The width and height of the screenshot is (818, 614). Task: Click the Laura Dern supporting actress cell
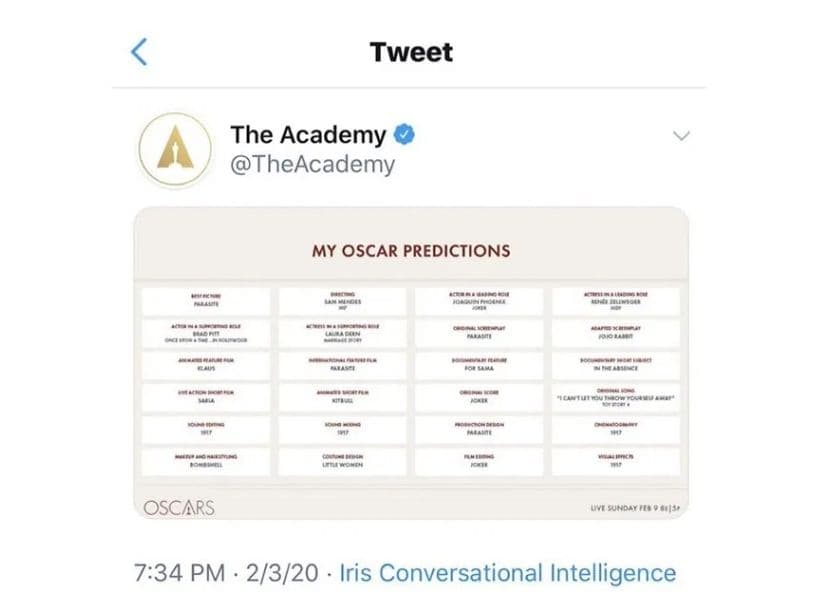point(343,333)
